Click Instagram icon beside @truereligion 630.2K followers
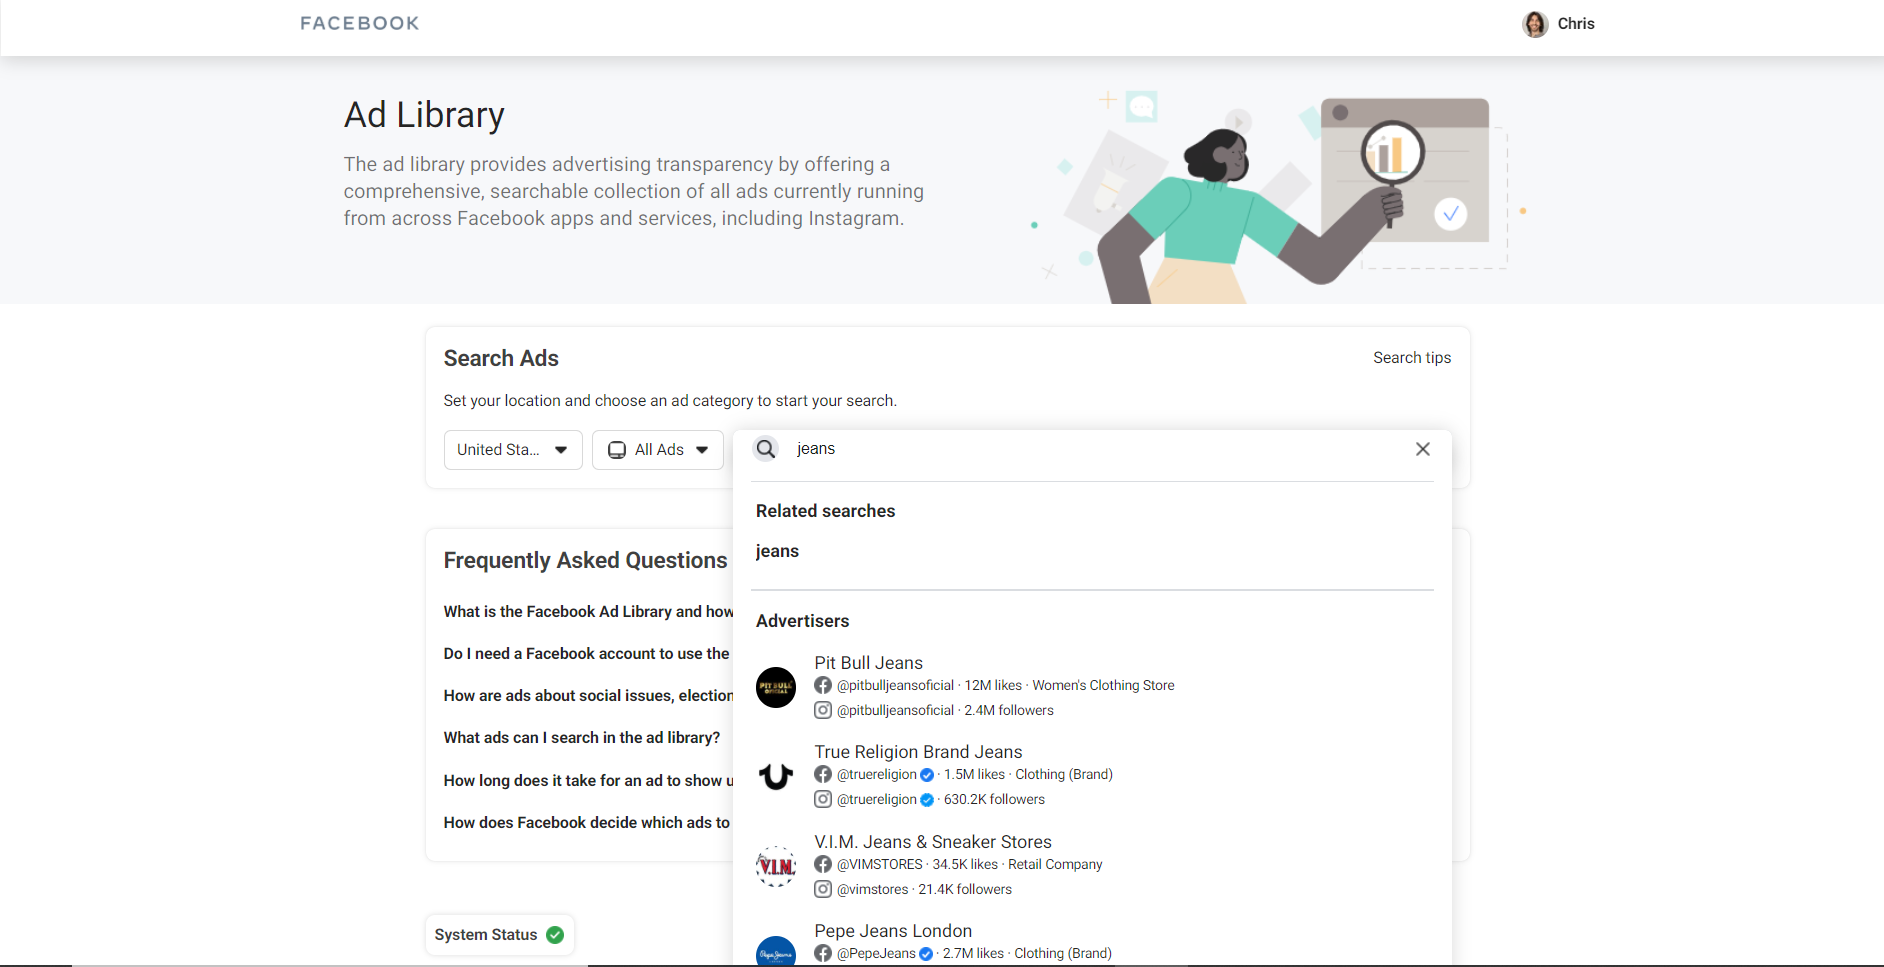 tap(823, 799)
